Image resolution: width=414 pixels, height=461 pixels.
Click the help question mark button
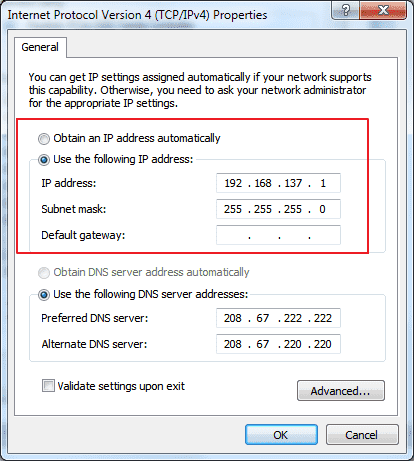click(346, 10)
